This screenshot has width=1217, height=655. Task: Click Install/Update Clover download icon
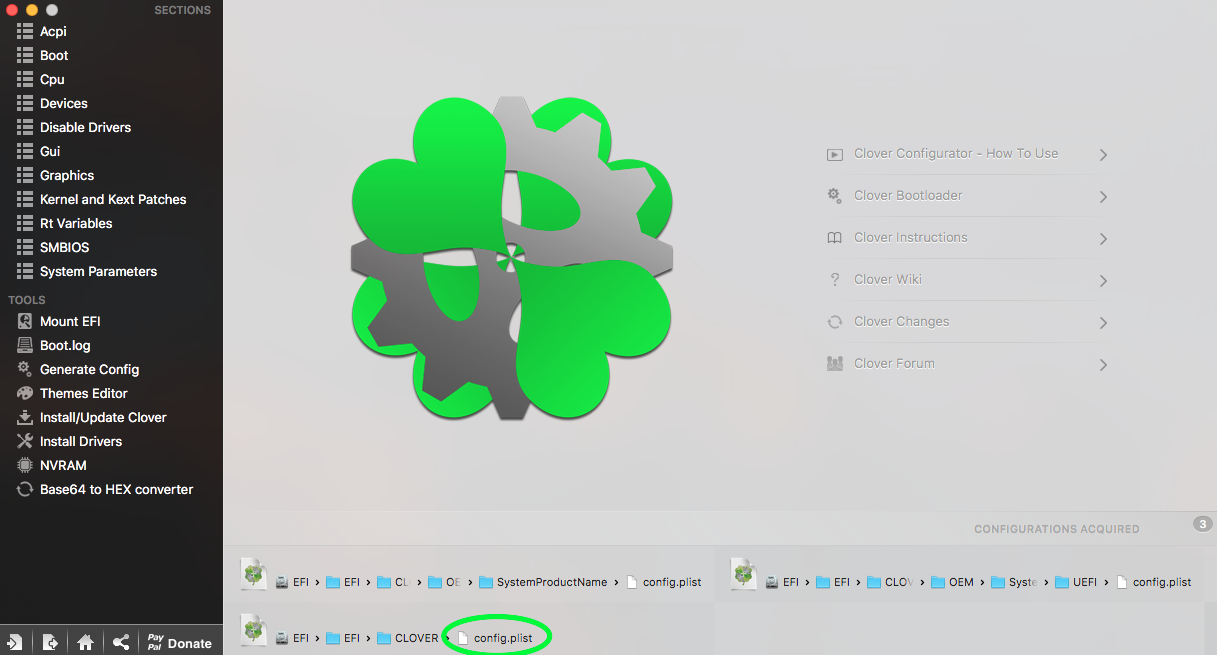(25, 417)
